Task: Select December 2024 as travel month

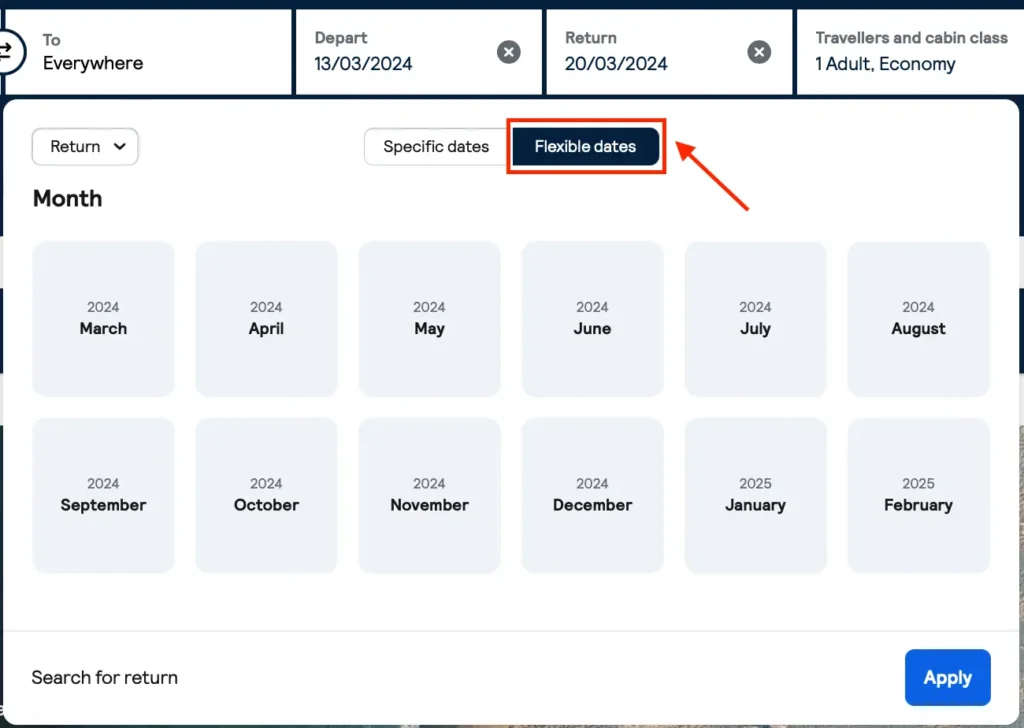Action: (x=592, y=495)
